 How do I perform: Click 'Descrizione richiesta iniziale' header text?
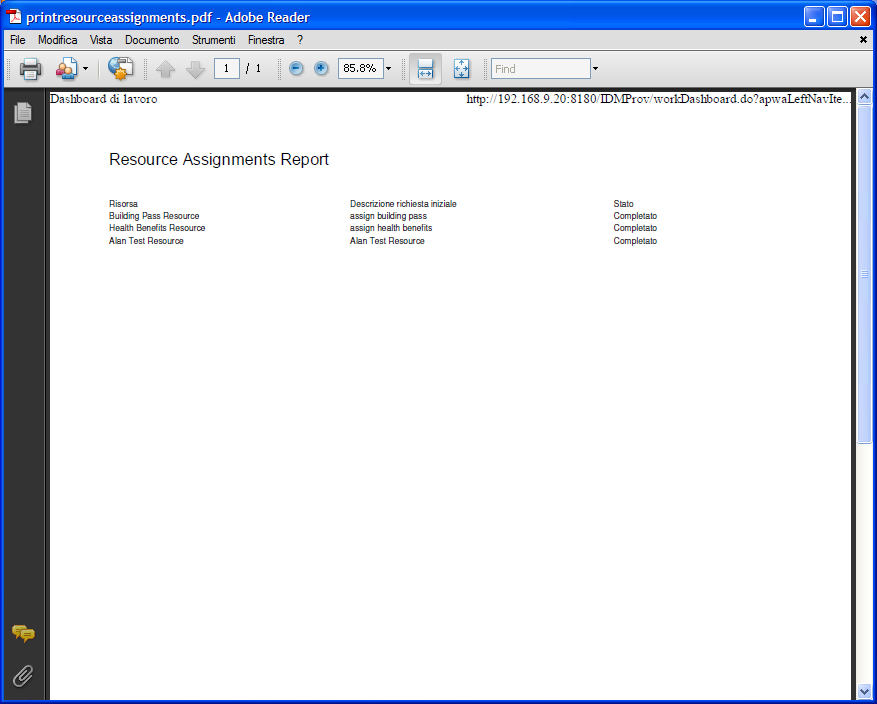403,204
